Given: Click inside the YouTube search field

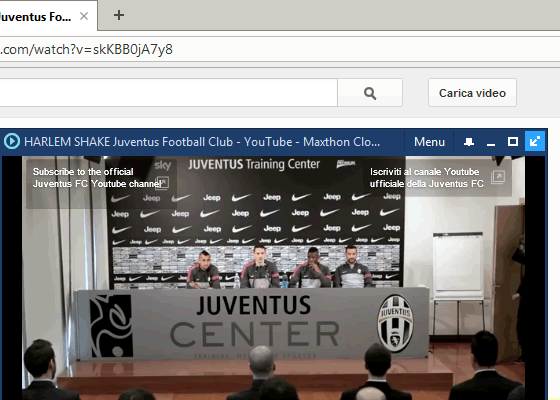Looking at the screenshot, I should (168, 92).
